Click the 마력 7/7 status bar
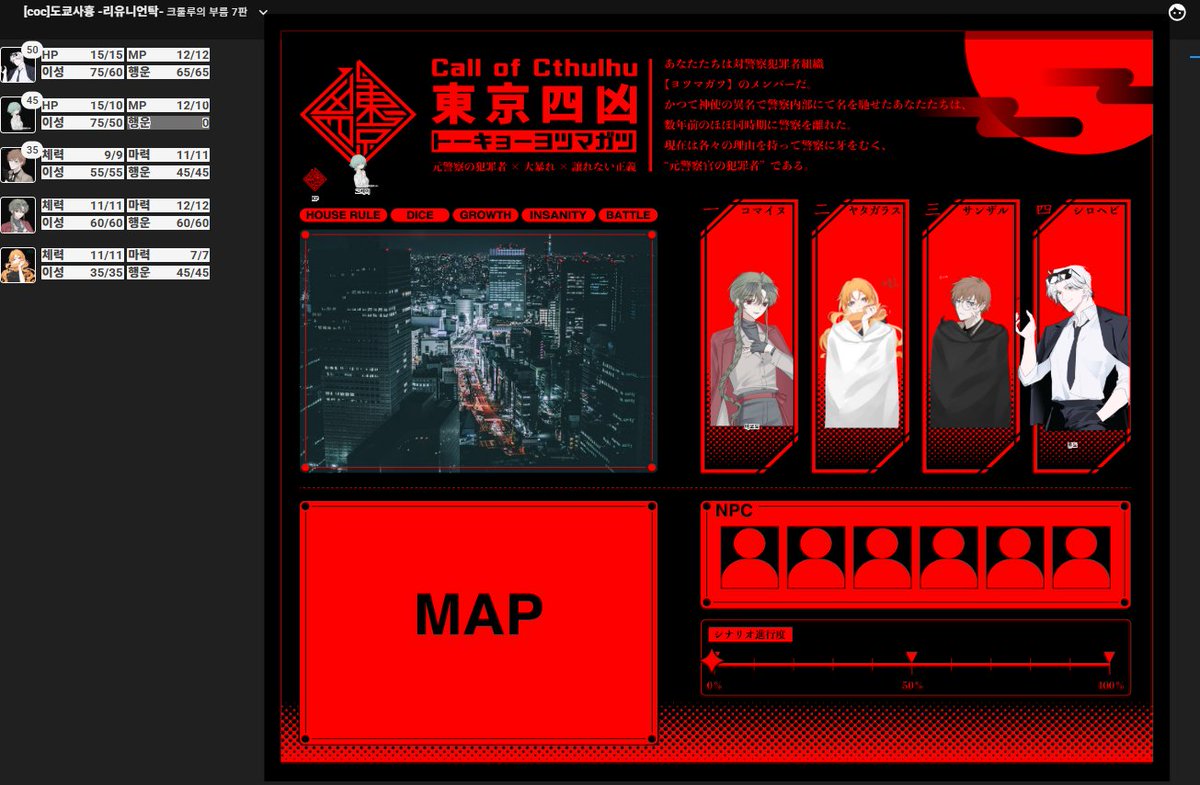The image size is (1200, 785). (x=168, y=256)
